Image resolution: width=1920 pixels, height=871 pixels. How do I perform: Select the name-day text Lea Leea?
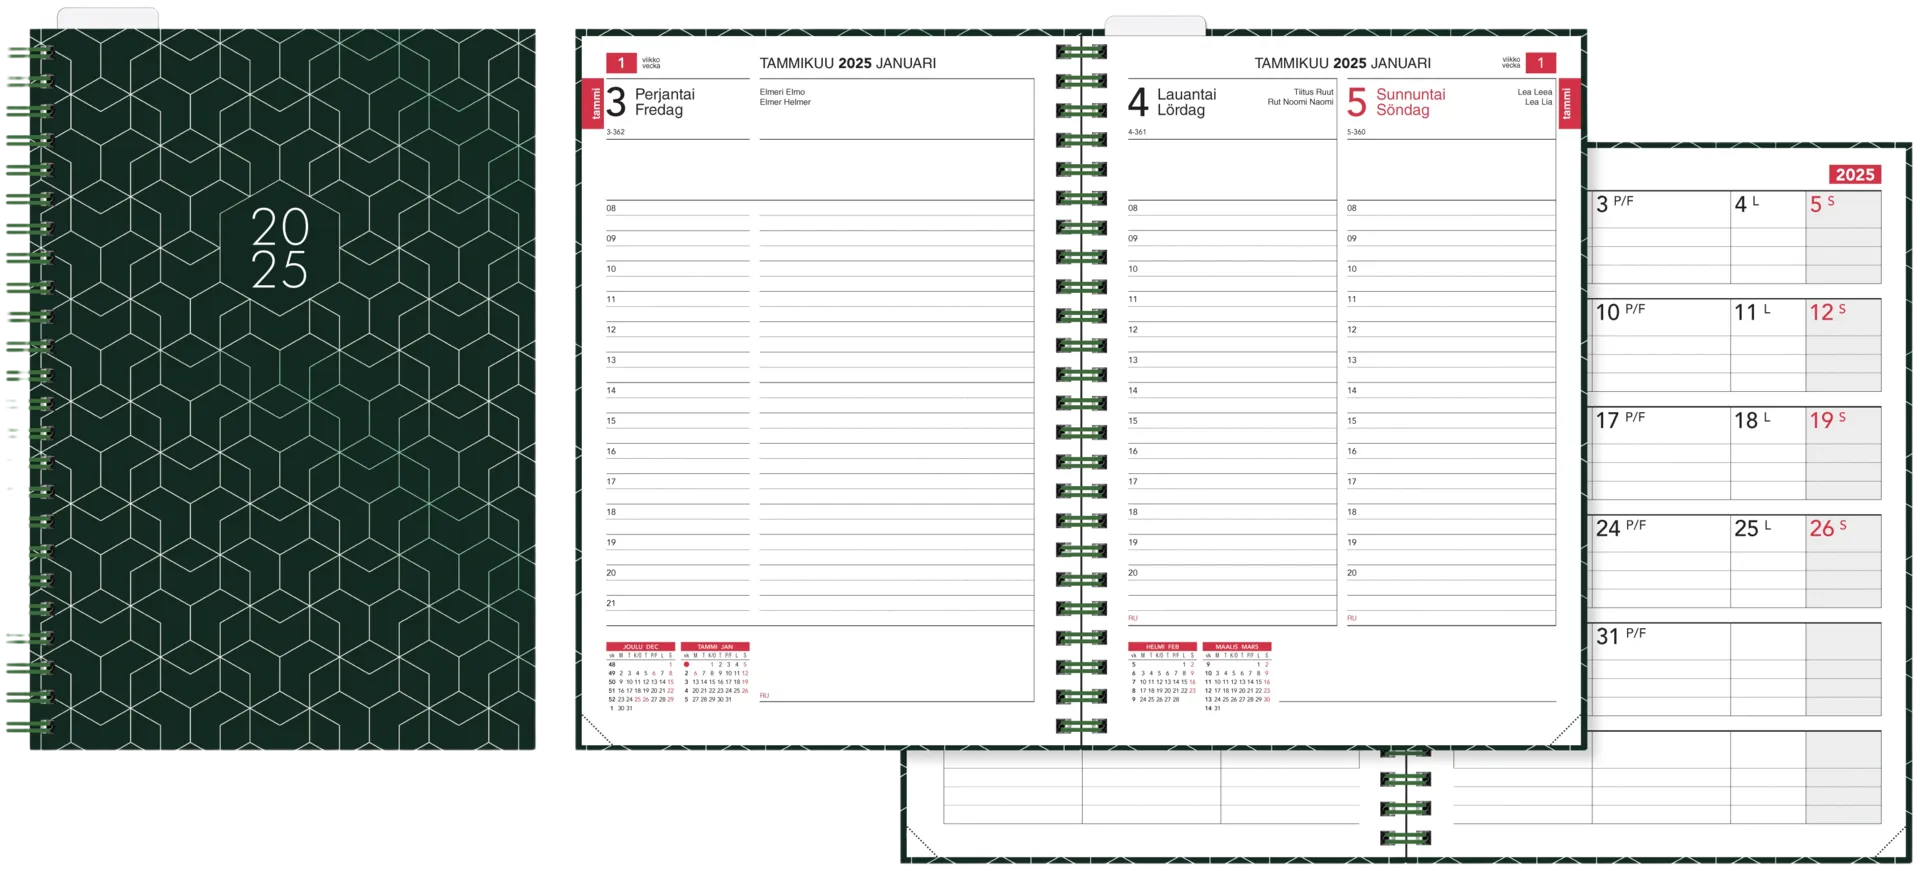[1535, 92]
